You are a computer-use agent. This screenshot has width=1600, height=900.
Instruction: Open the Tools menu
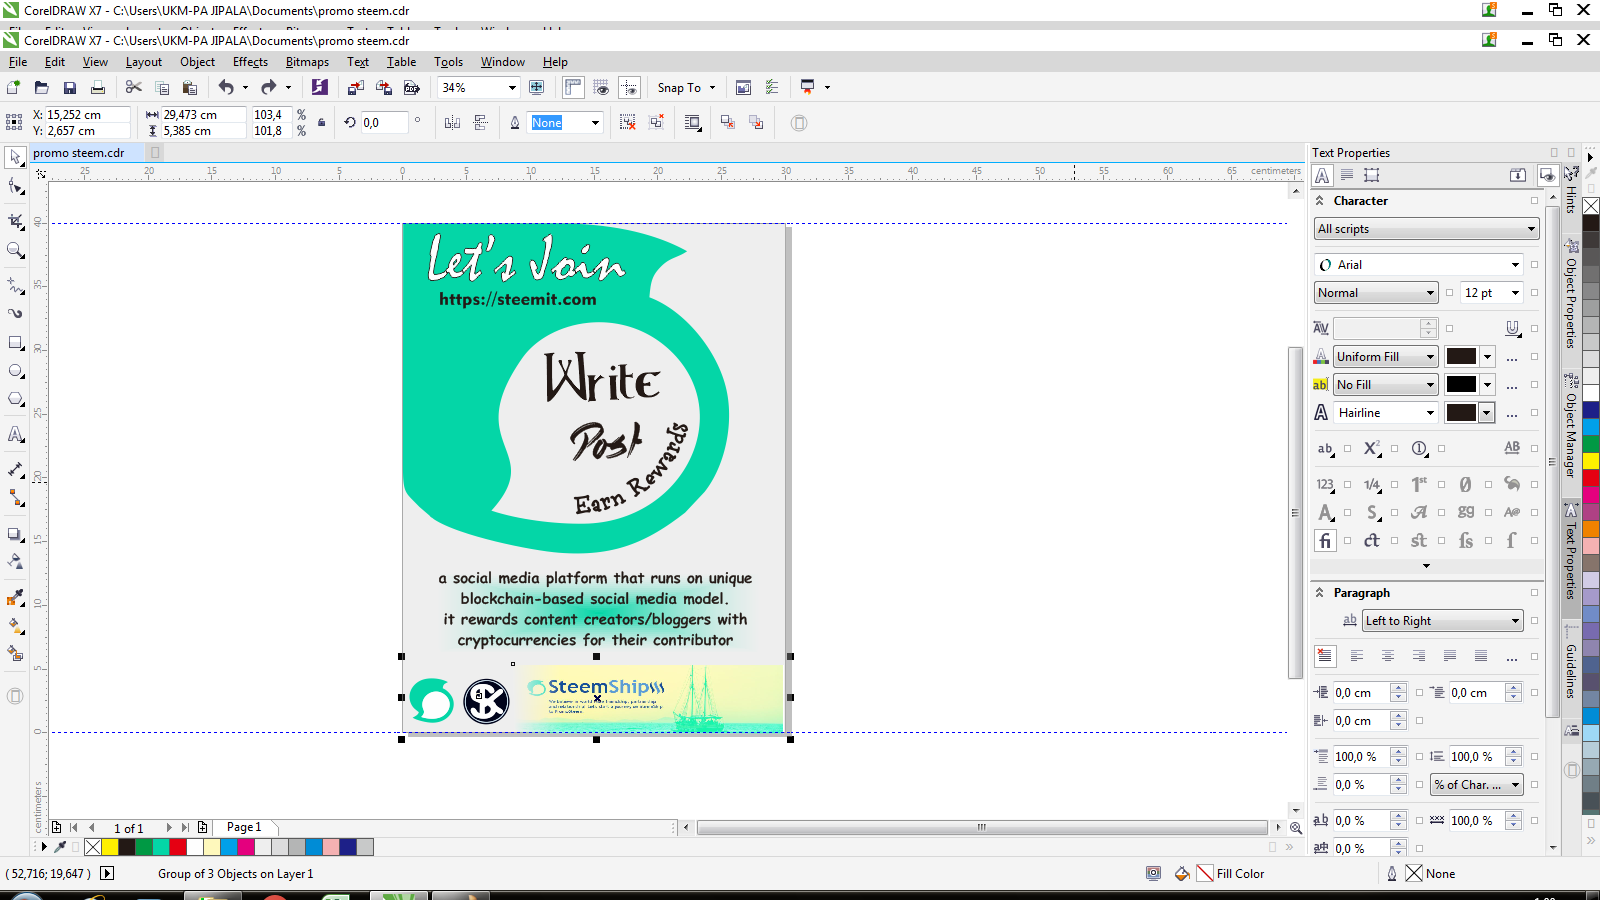pos(448,62)
